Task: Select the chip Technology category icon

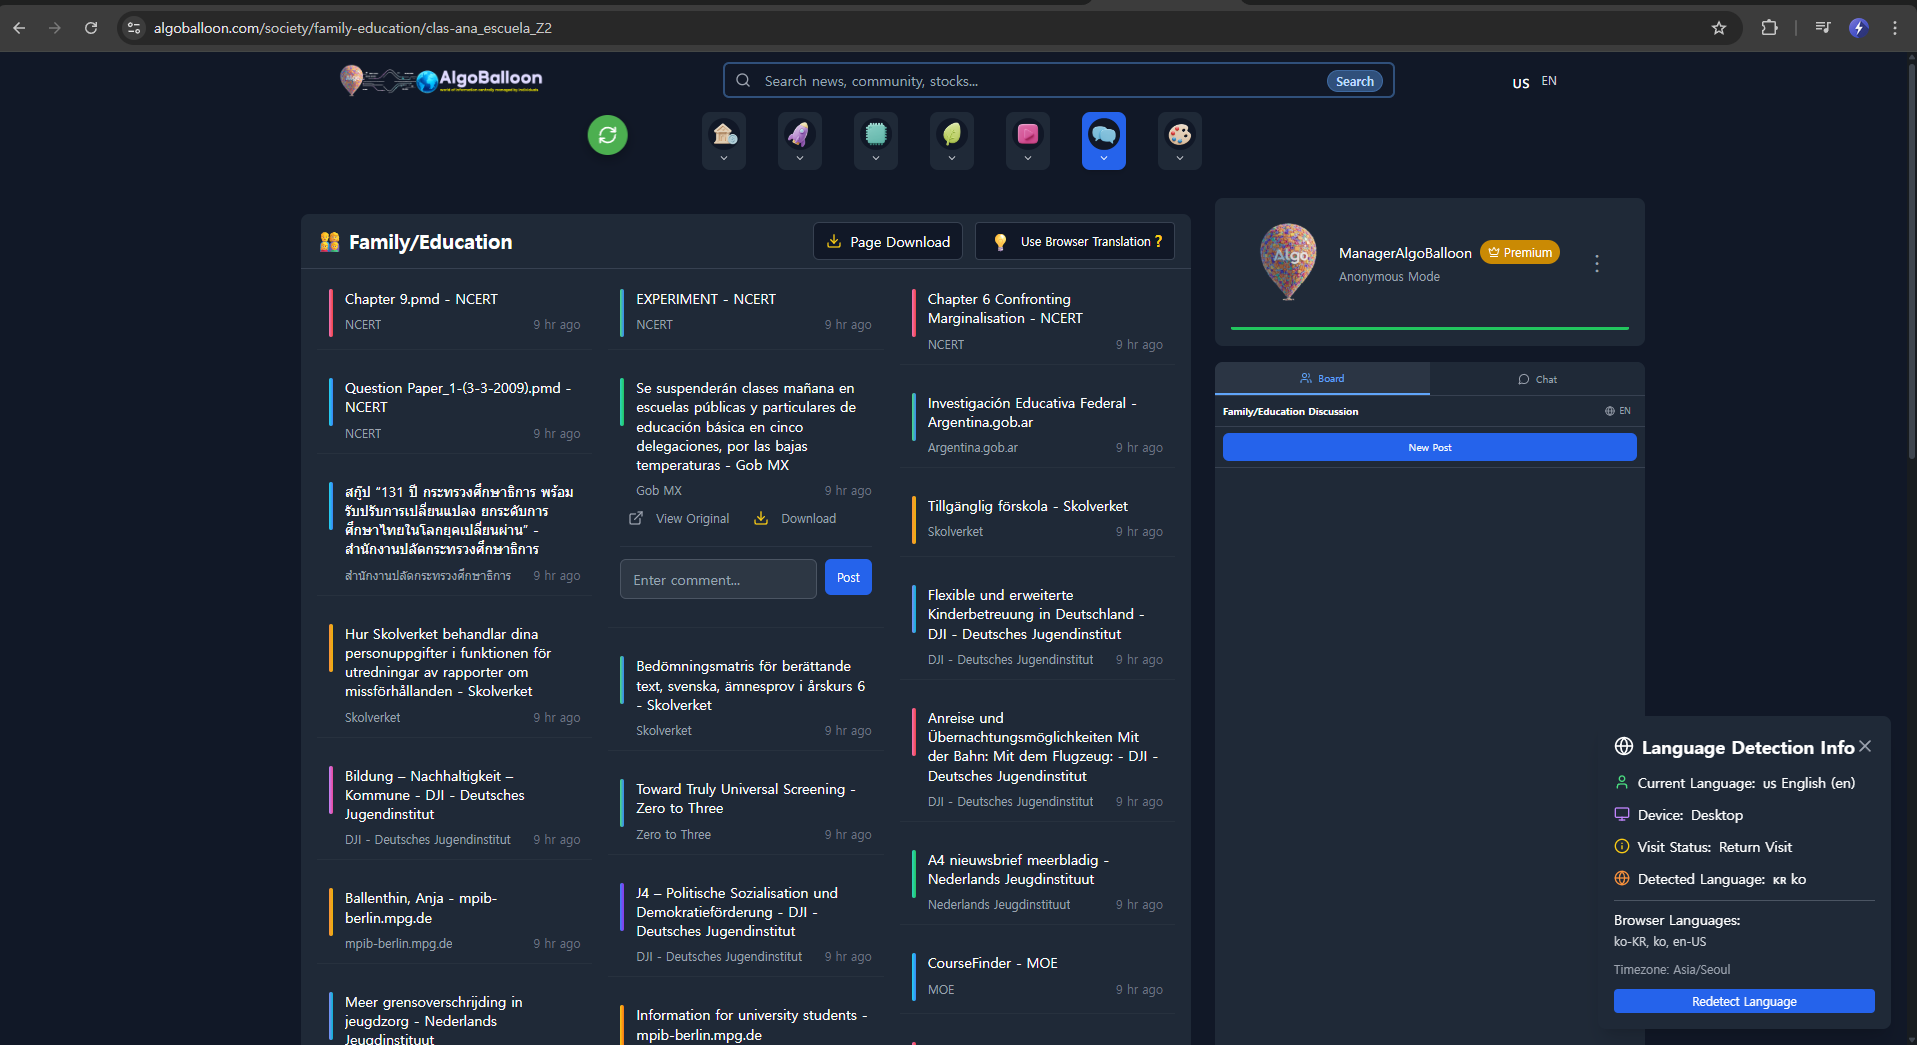Action: (x=875, y=133)
